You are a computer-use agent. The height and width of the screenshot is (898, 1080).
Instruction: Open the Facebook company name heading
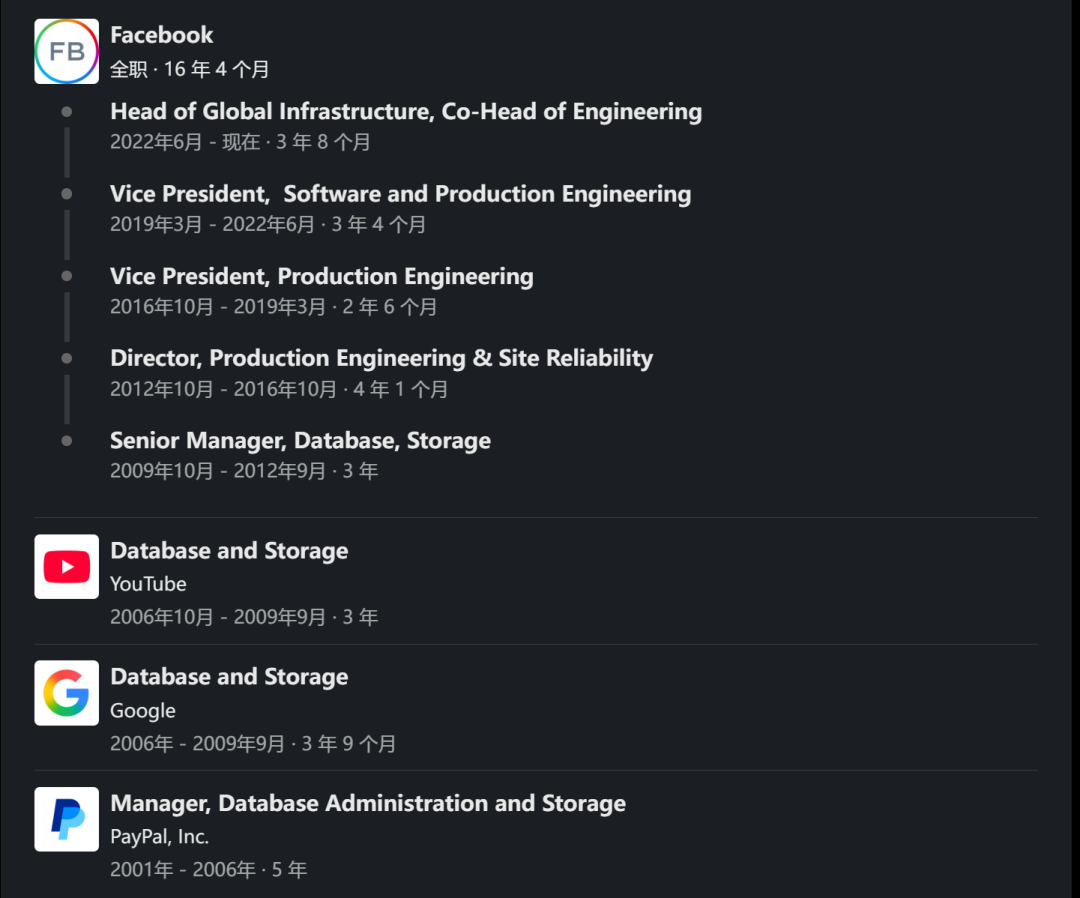coord(161,35)
